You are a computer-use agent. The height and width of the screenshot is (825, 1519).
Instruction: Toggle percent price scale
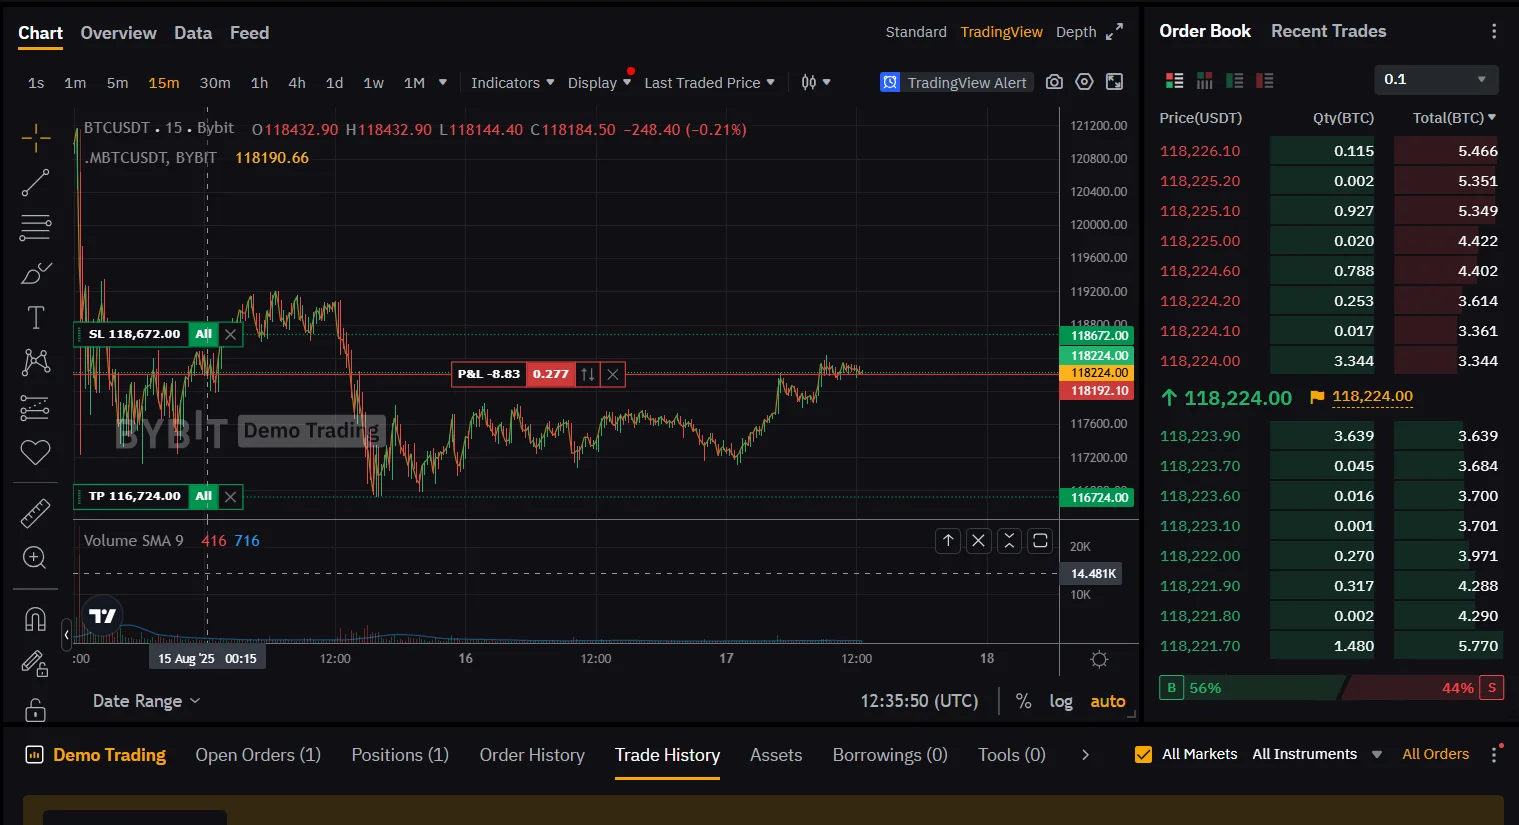(x=1023, y=701)
